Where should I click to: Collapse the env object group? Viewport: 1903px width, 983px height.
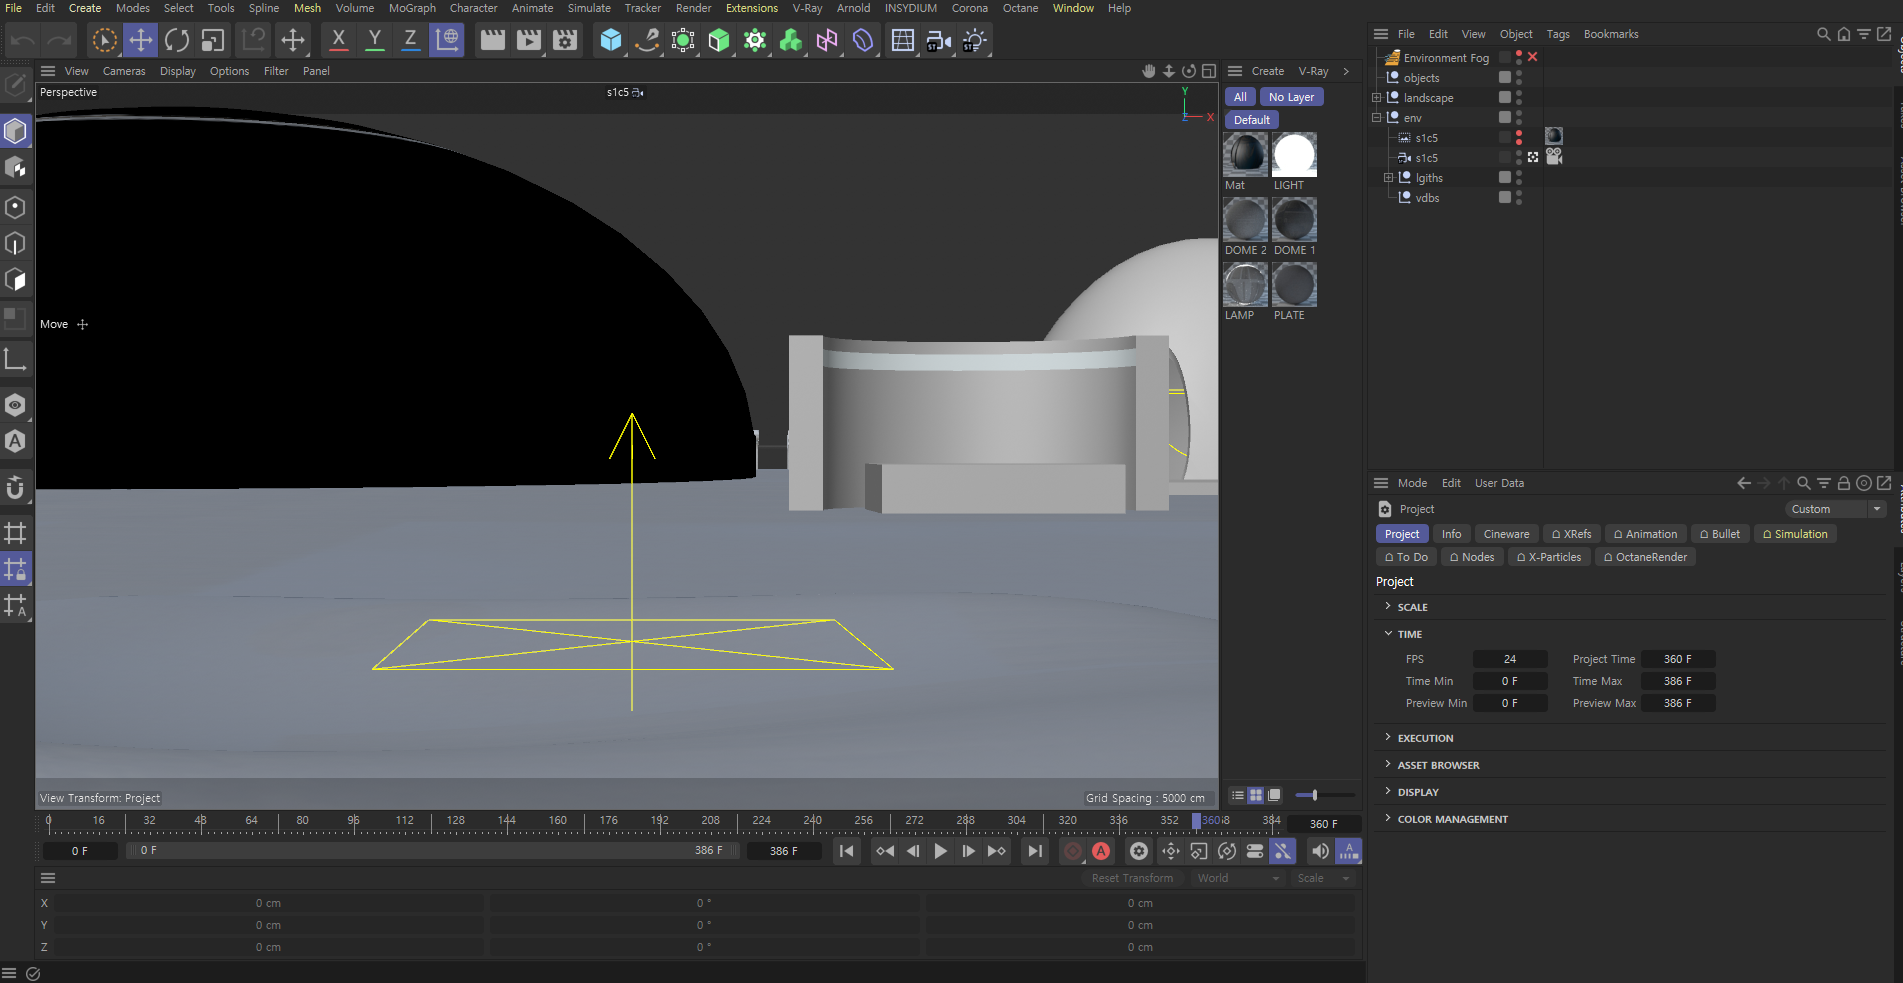click(1376, 118)
